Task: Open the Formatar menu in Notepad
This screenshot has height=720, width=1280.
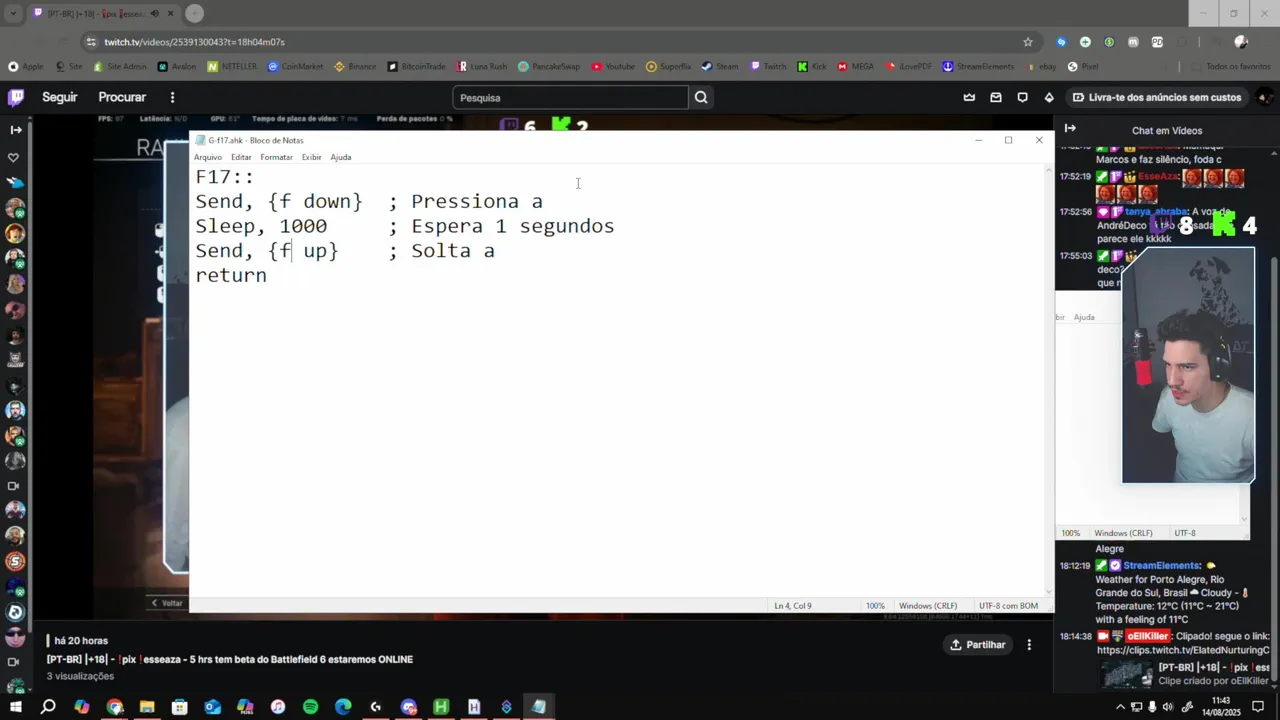Action: (276, 157)
